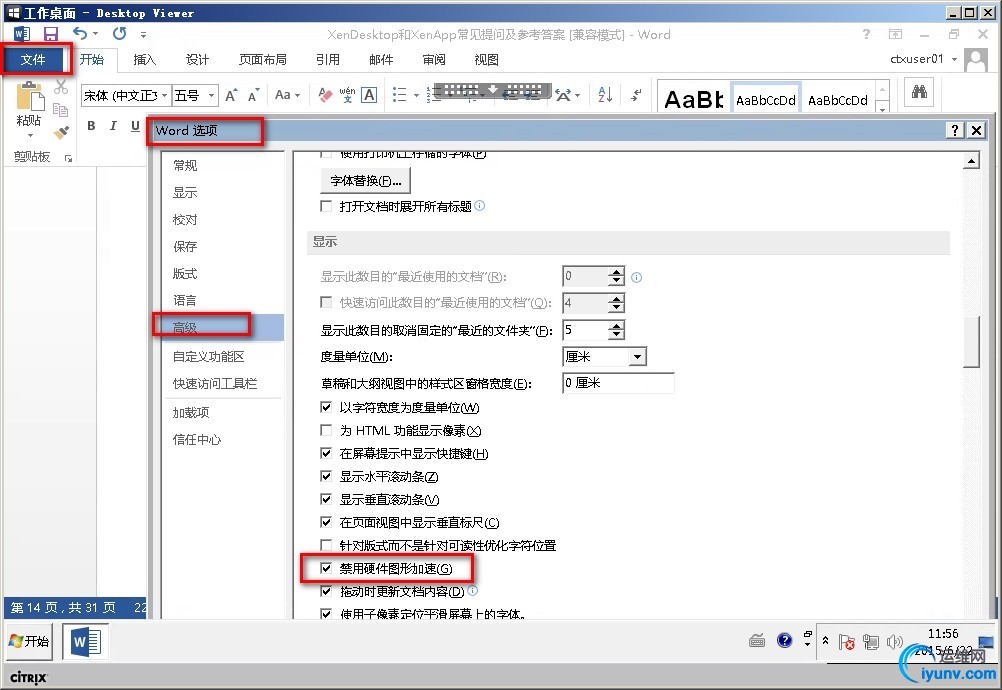Toggle Bold formatting button
This screenshot has width=1002, height=690.
coord(91,126)
